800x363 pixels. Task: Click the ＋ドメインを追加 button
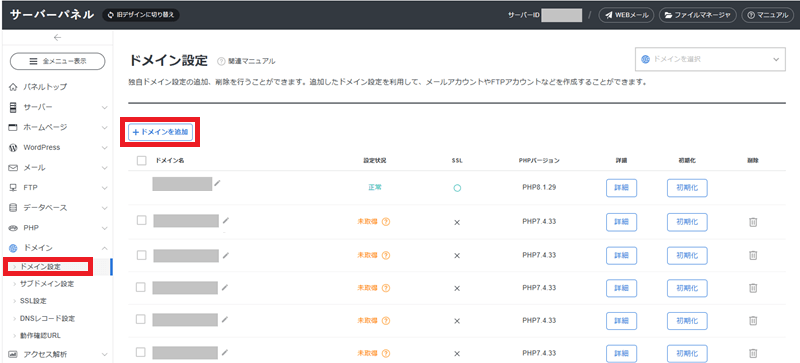(x=160, y=132)
